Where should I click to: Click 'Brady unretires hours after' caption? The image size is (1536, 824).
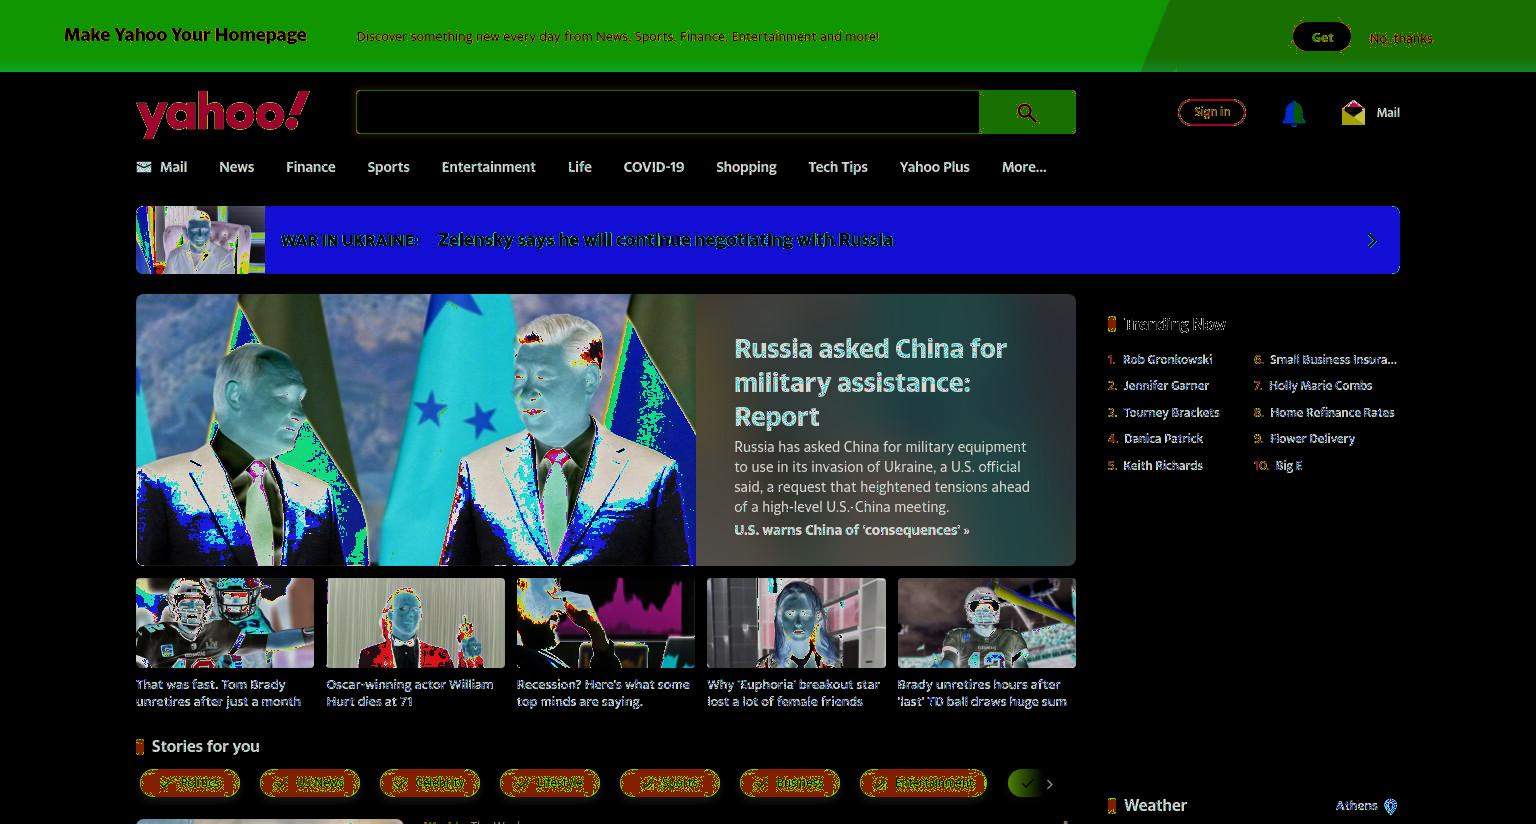point(982,693)
